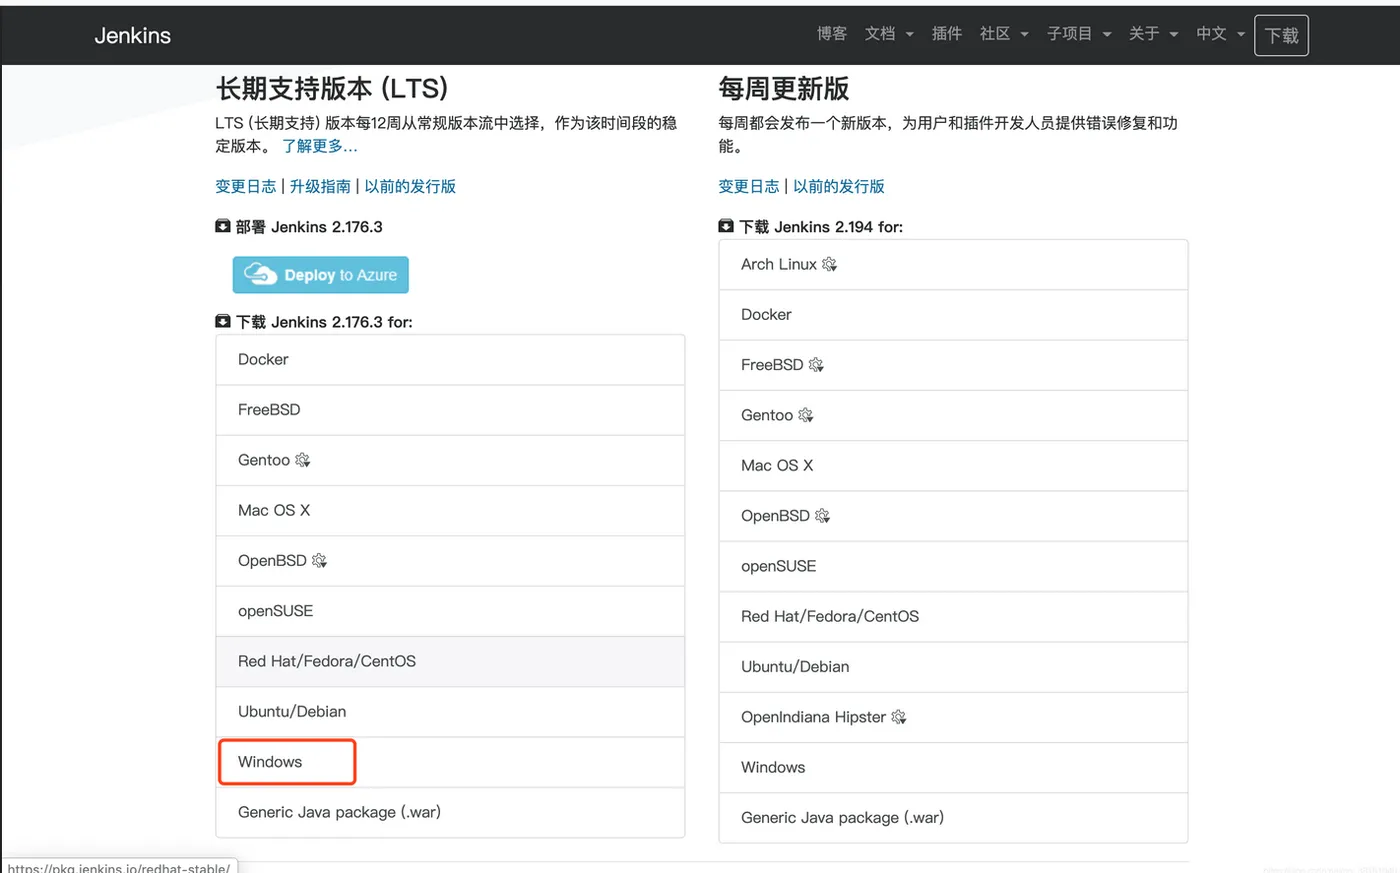Click the gear icon beside Arch Linux

point(830,265)
